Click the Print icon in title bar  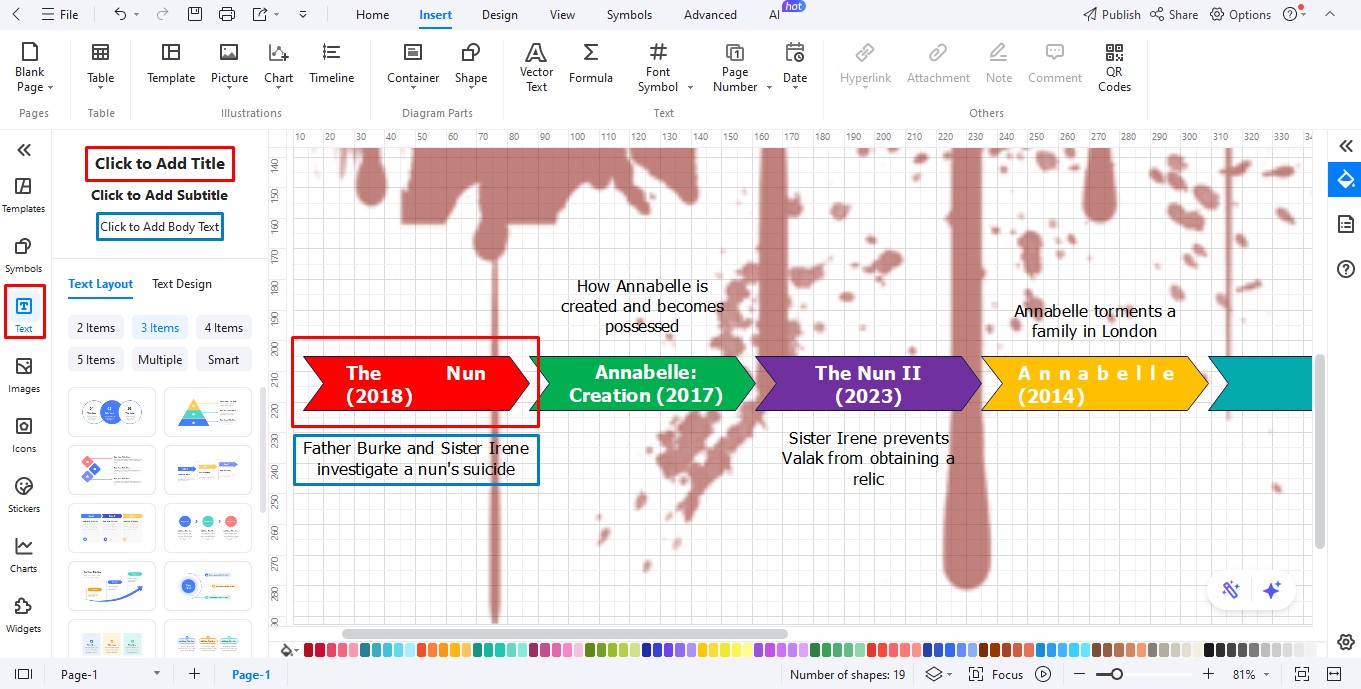[x=227, y=14]
